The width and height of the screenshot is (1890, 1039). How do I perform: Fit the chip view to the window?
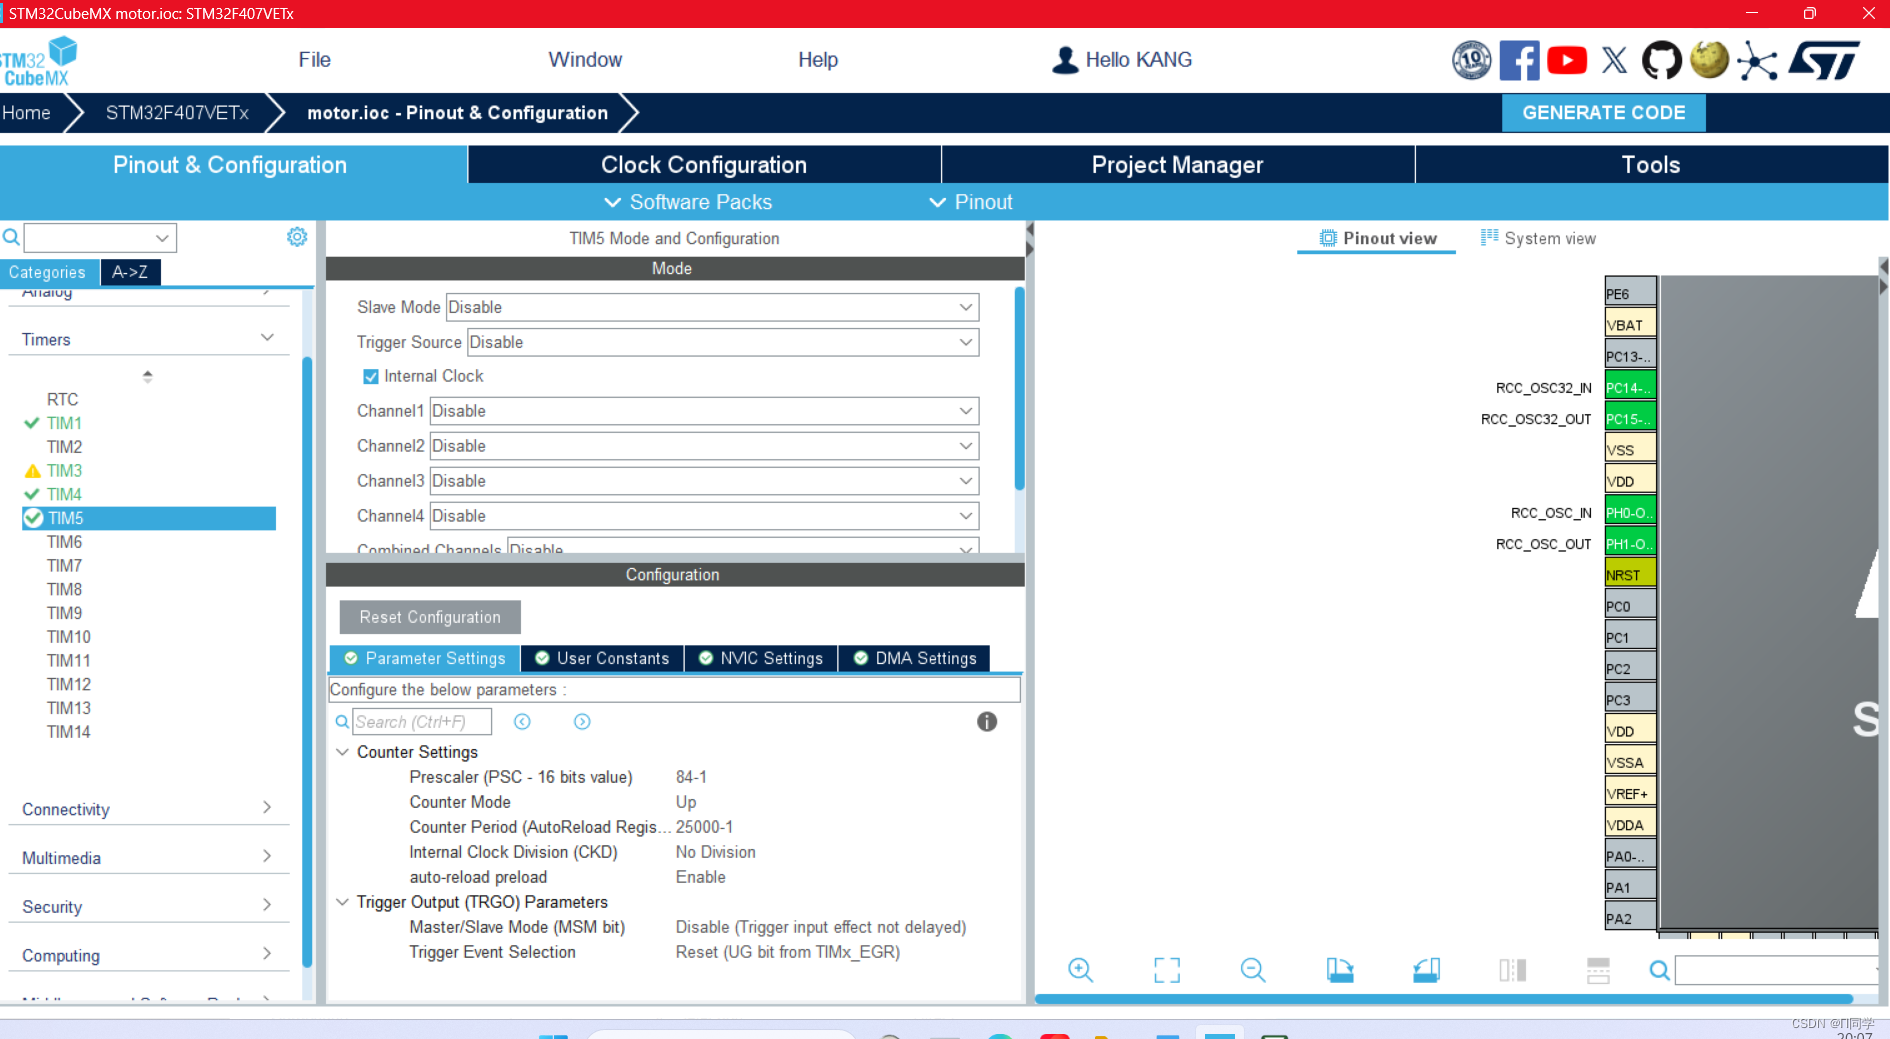1167,970
